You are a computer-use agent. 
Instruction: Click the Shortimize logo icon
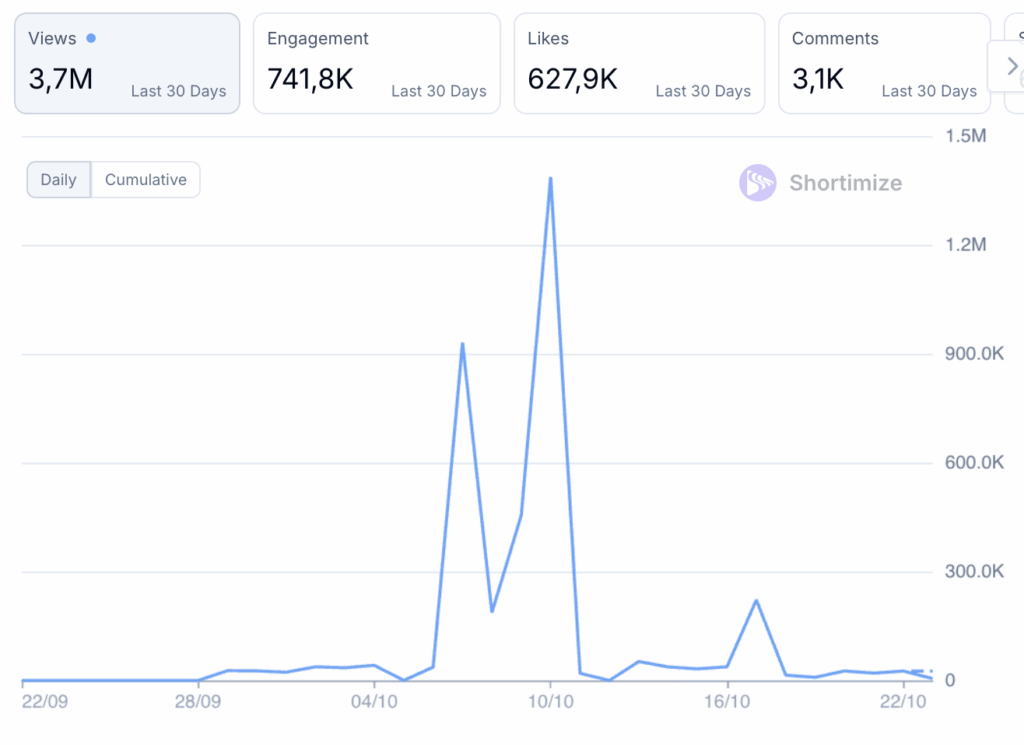tap(757, 183)
